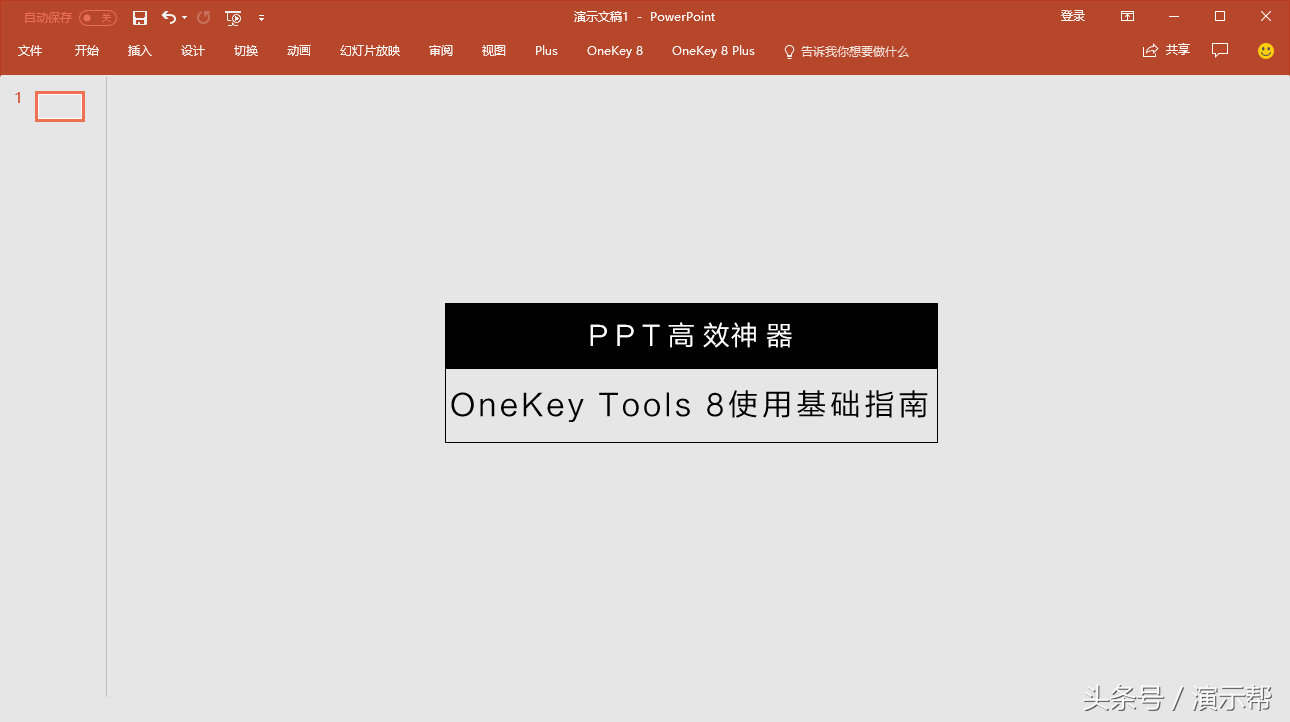The width and height of the screenshot is (1290, 722).
Task: Open Ribbon Display Options icon
Action: click(1127, 17)
